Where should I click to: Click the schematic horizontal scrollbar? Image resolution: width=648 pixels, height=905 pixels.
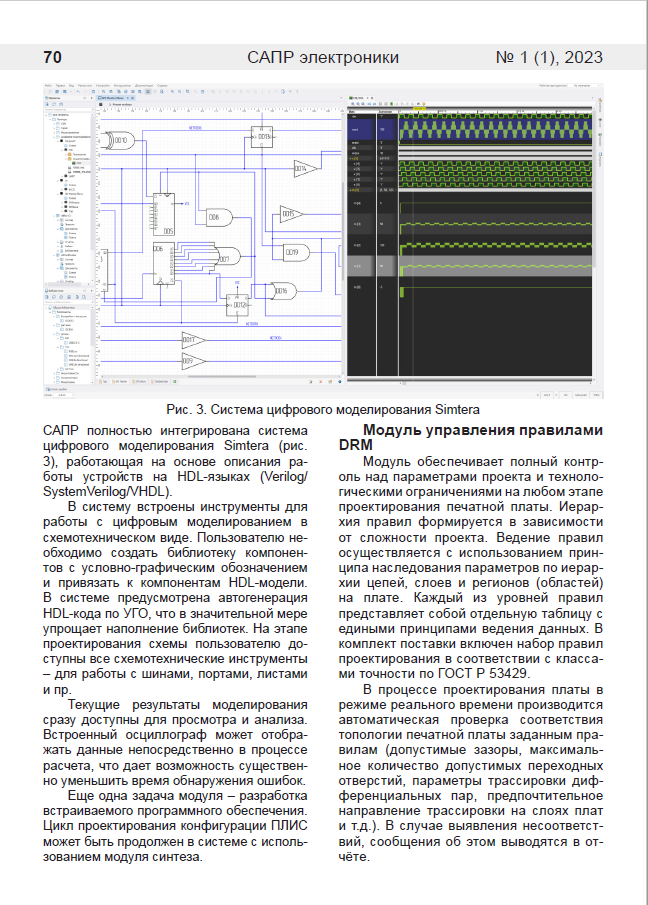point(222,376)
